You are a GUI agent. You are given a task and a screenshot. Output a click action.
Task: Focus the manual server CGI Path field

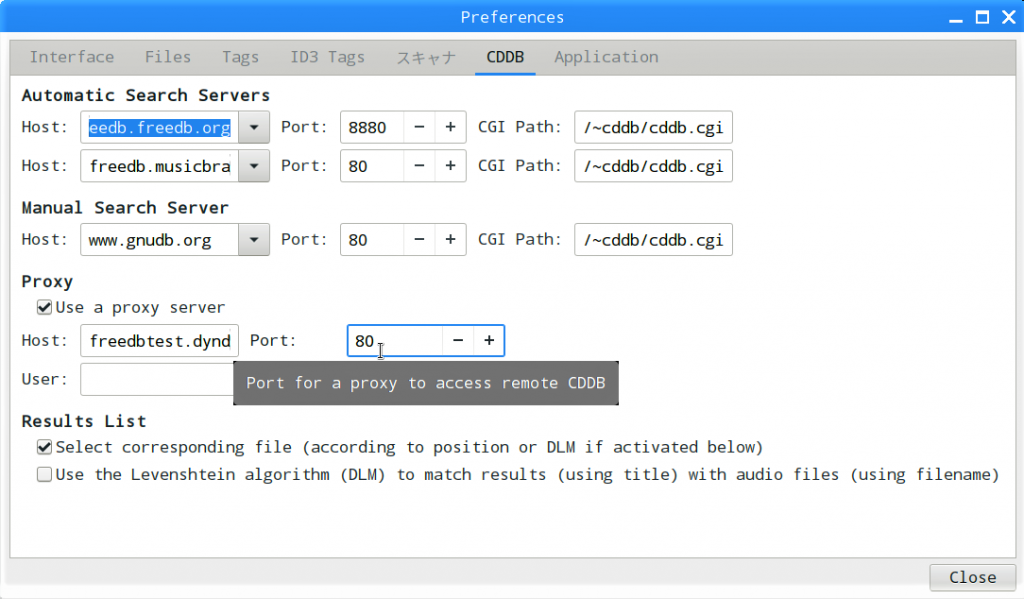click(653, 240)
